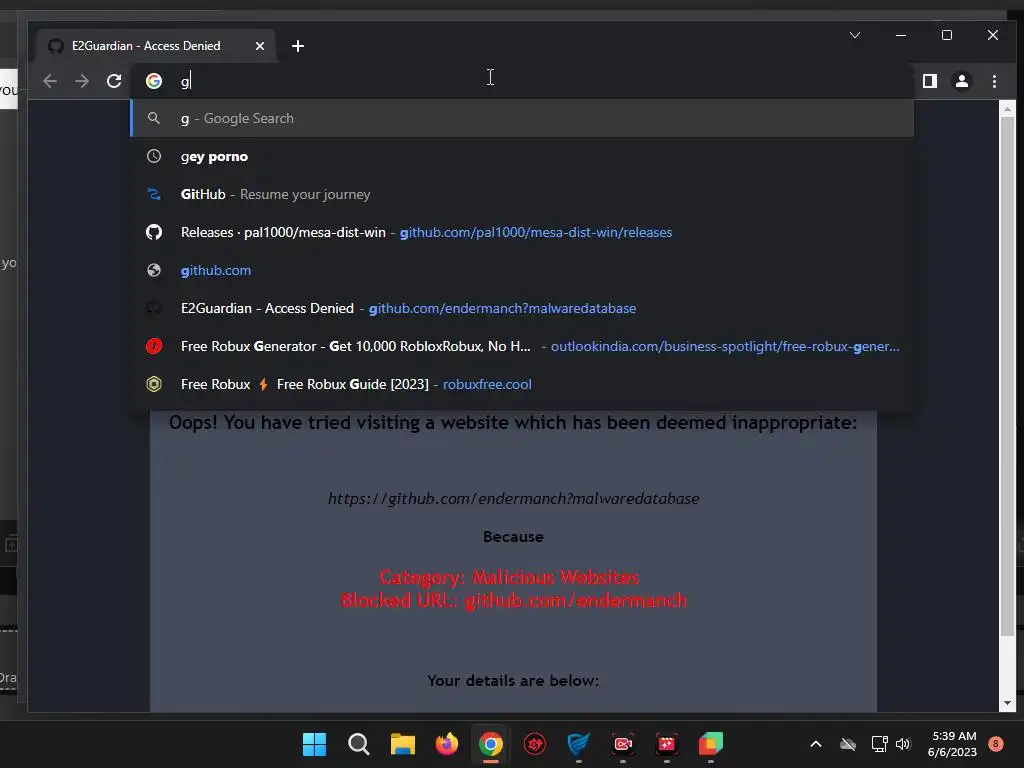This screenshot has width=1024, height=768.
Task: Click the page vertical scrollbar thumb
Action: pyautogui.click(x=1007, y=376)
